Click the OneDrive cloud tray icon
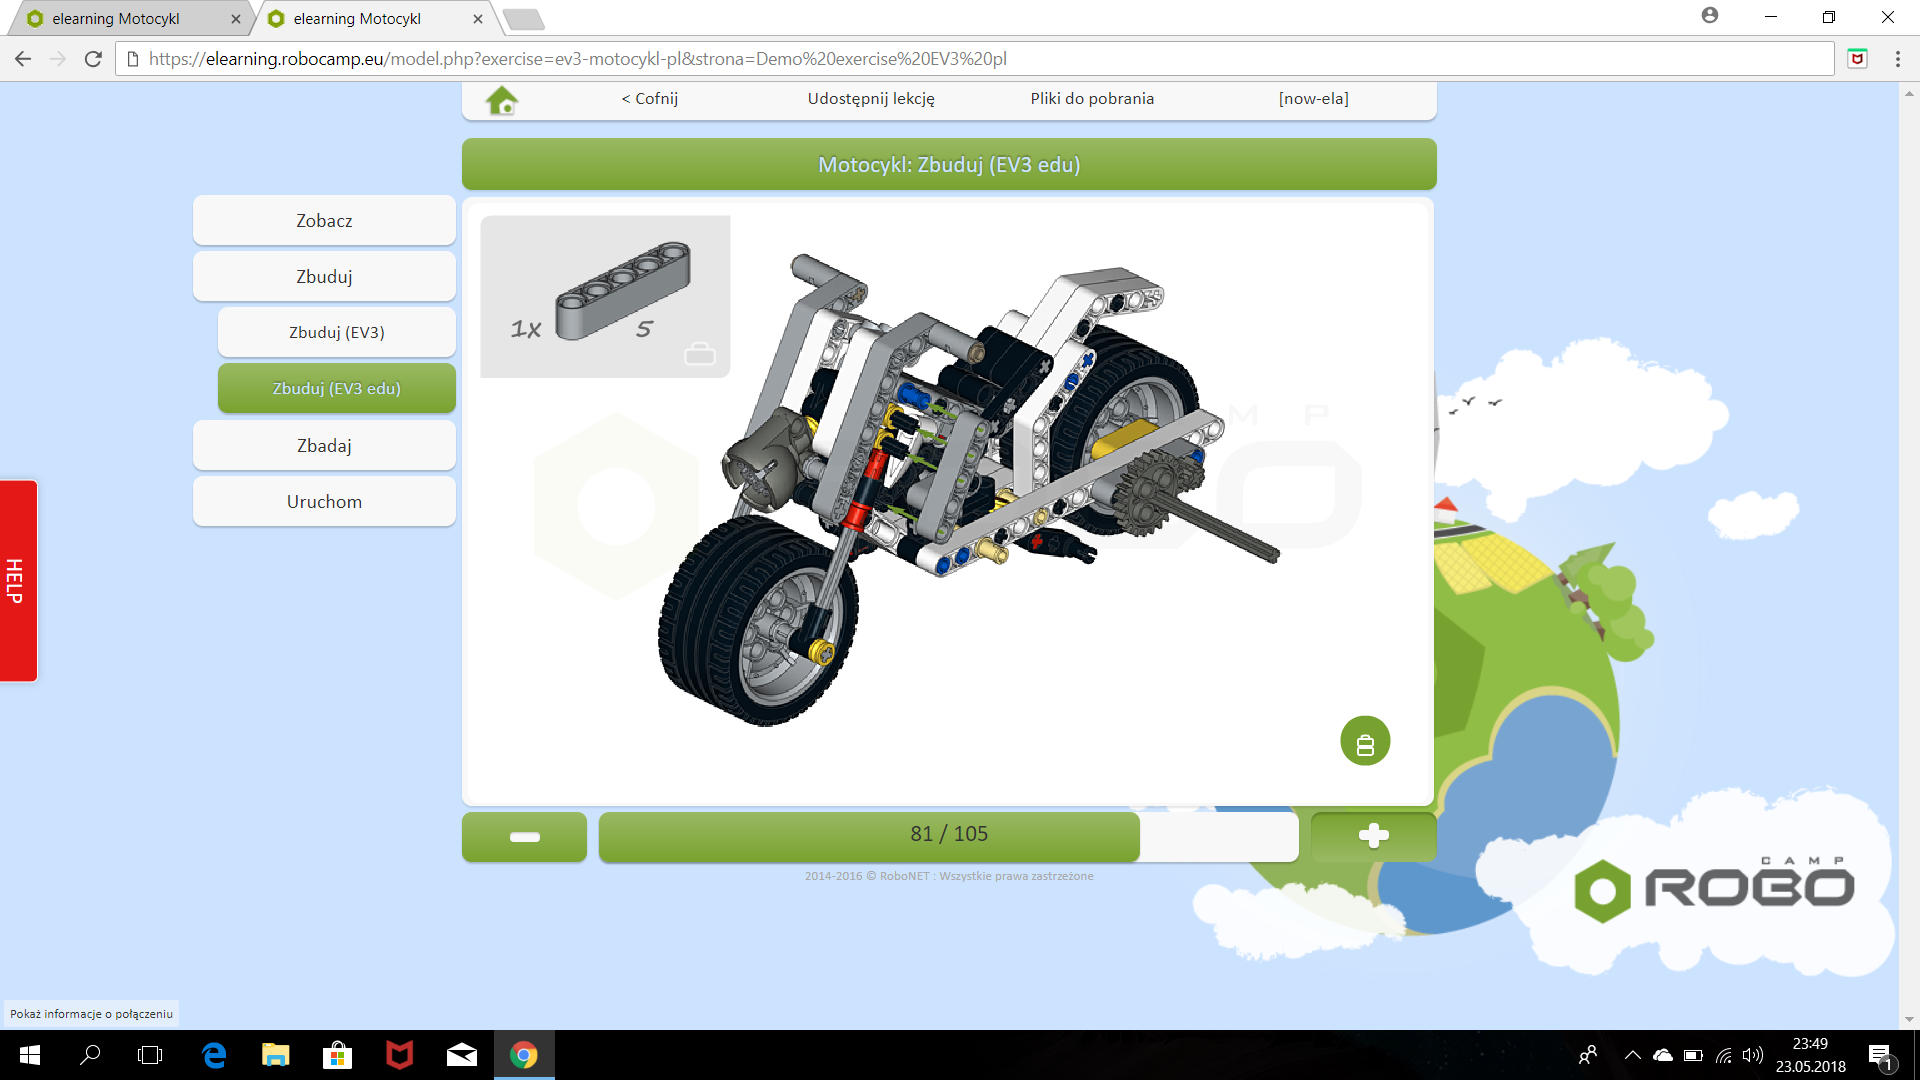This screenshot has height=1080, width=1920. tap(1662, 1055)
